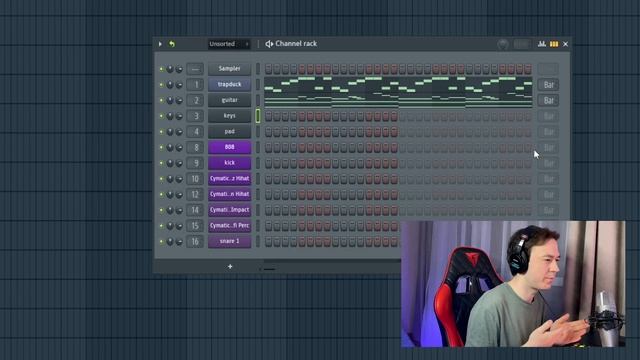This screenshot has height=360, width=640.
Task: Click the trapduck volume knob
Action: [179, 84]
